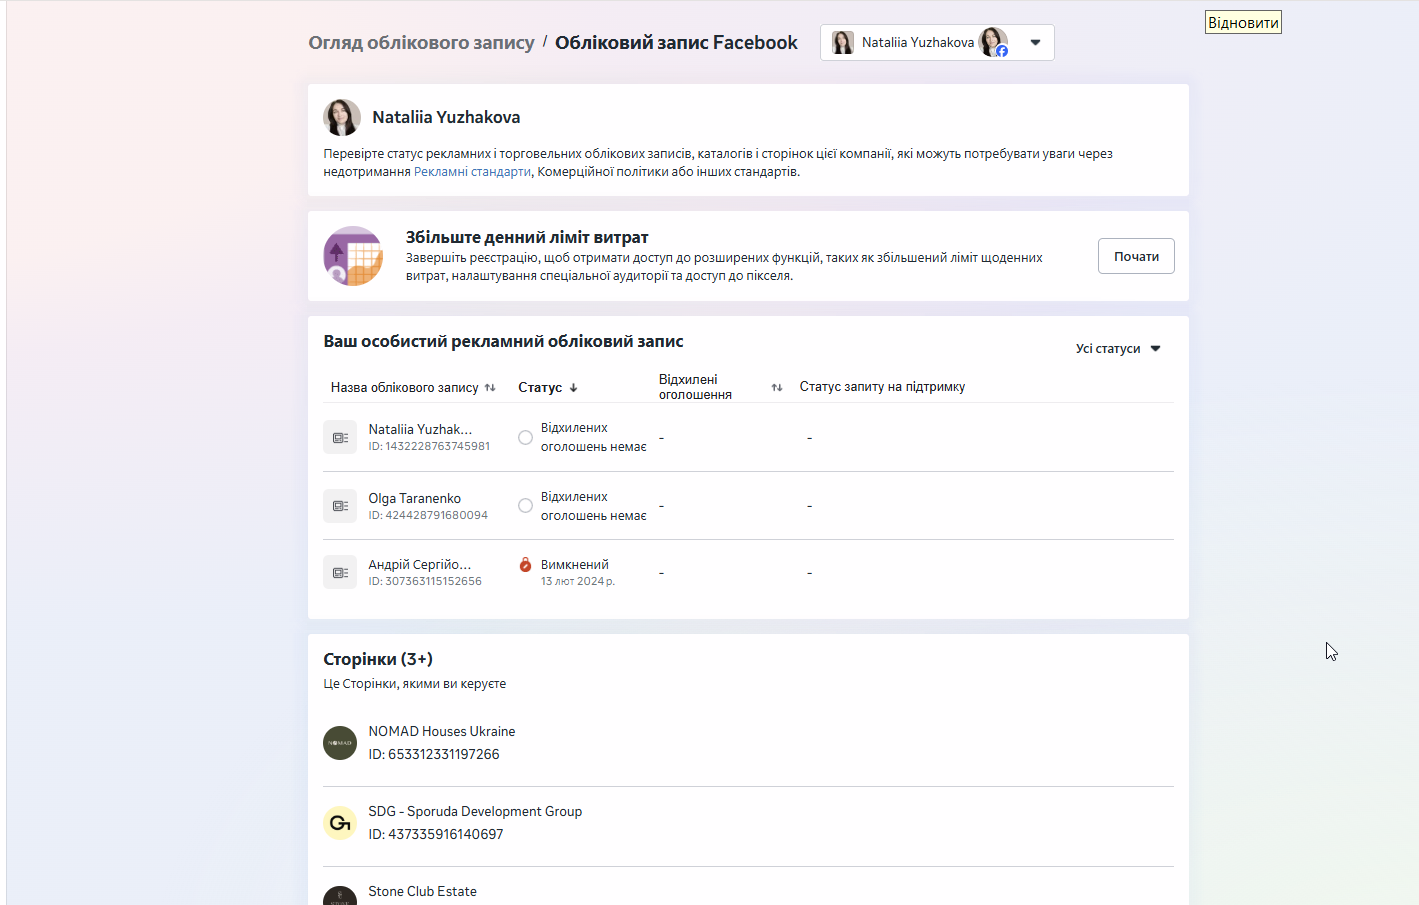Click Статус запиту на підтримку header
This screenshot has width=1419, height=905.
(882, 387)
